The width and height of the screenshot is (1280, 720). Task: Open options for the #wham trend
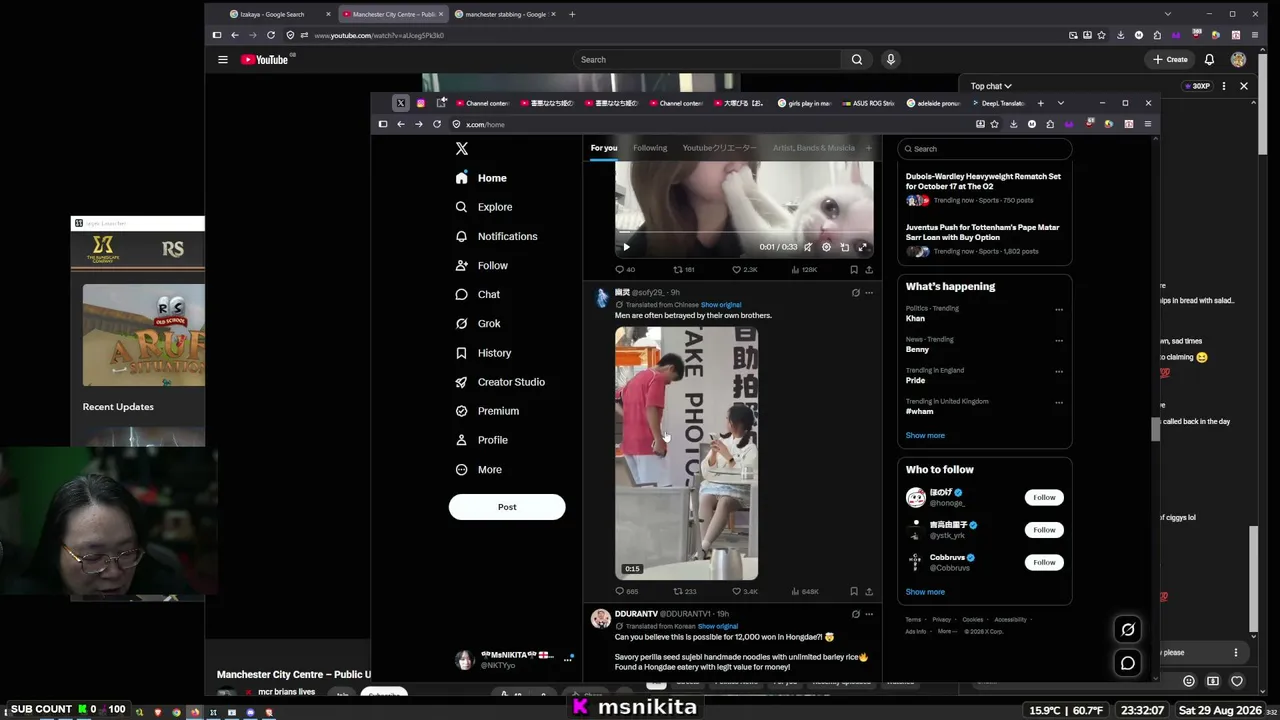[1059, 402]
